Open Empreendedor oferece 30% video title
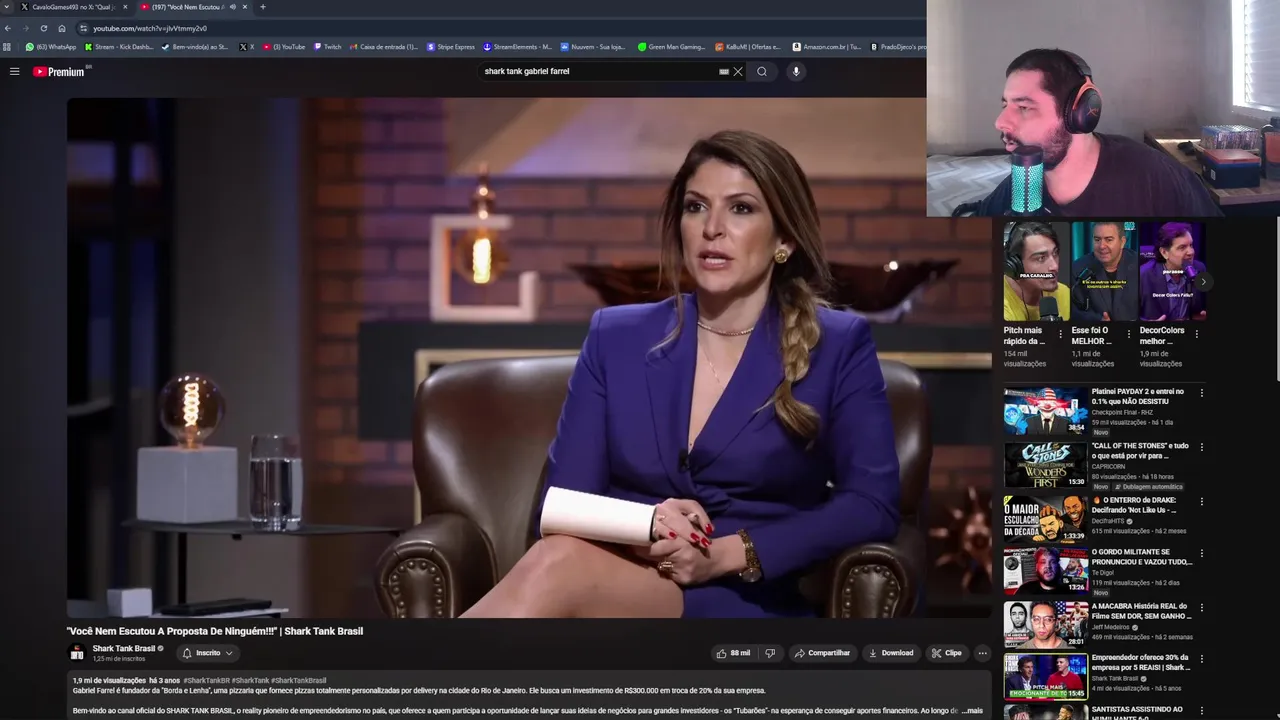 [x=1141, y=662]
